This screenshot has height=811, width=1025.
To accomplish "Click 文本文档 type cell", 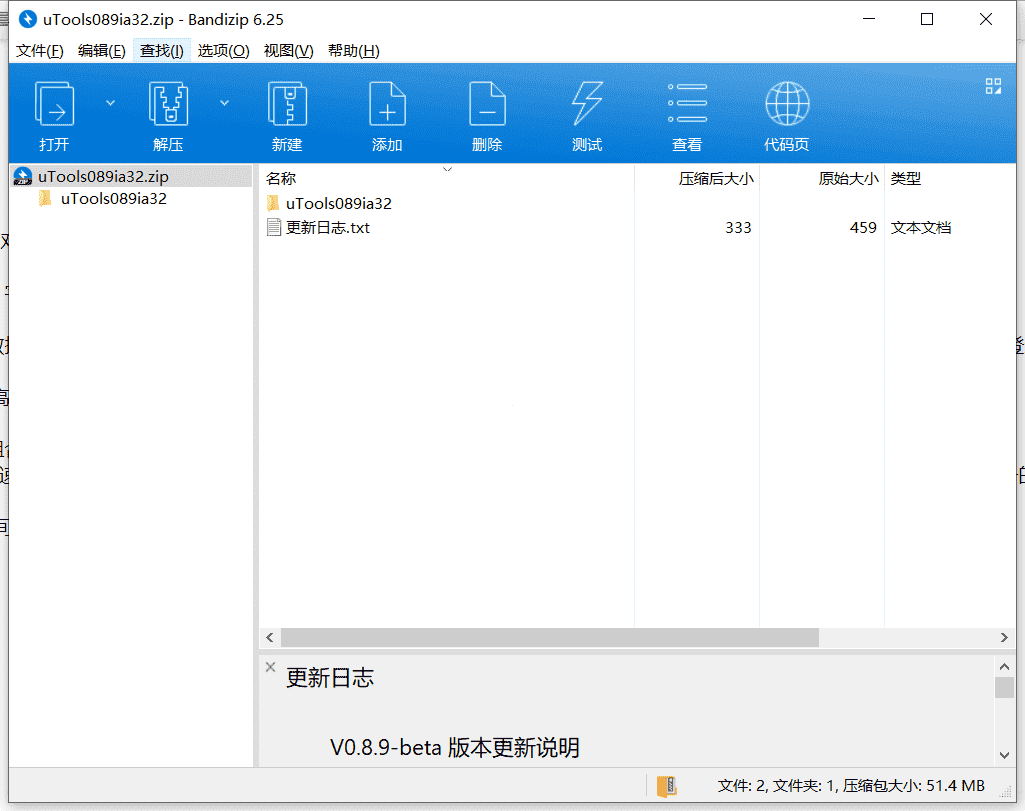I will tap(920, 227).
